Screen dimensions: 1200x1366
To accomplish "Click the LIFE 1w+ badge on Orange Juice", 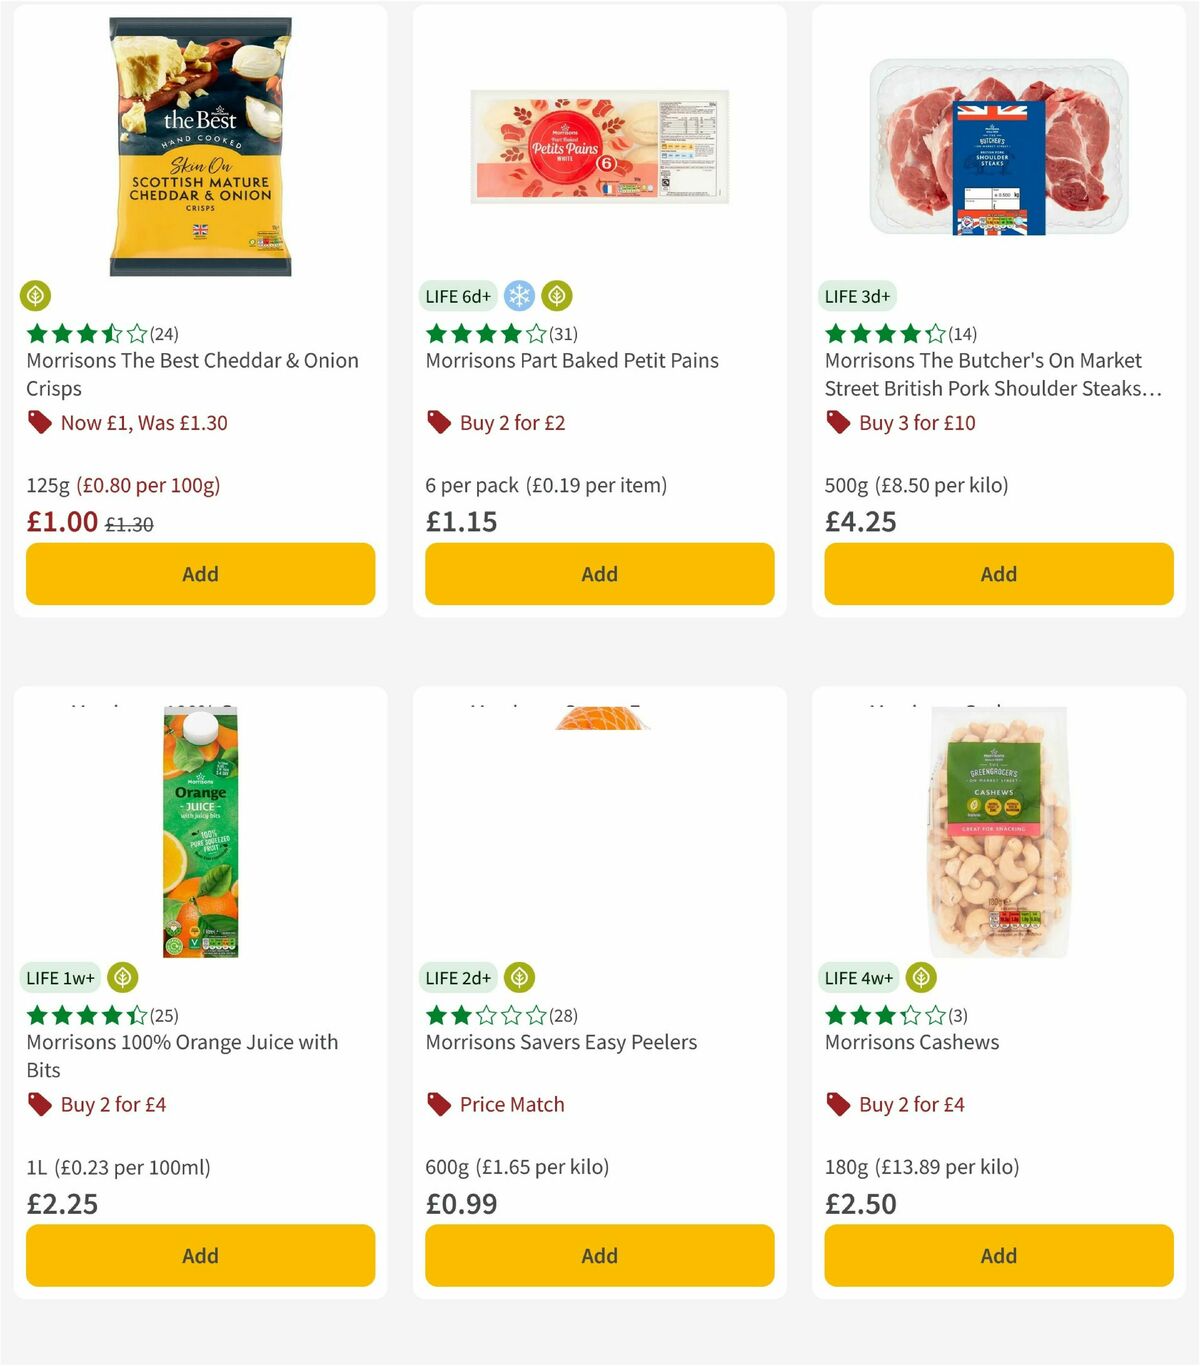I will coord(60,977).
